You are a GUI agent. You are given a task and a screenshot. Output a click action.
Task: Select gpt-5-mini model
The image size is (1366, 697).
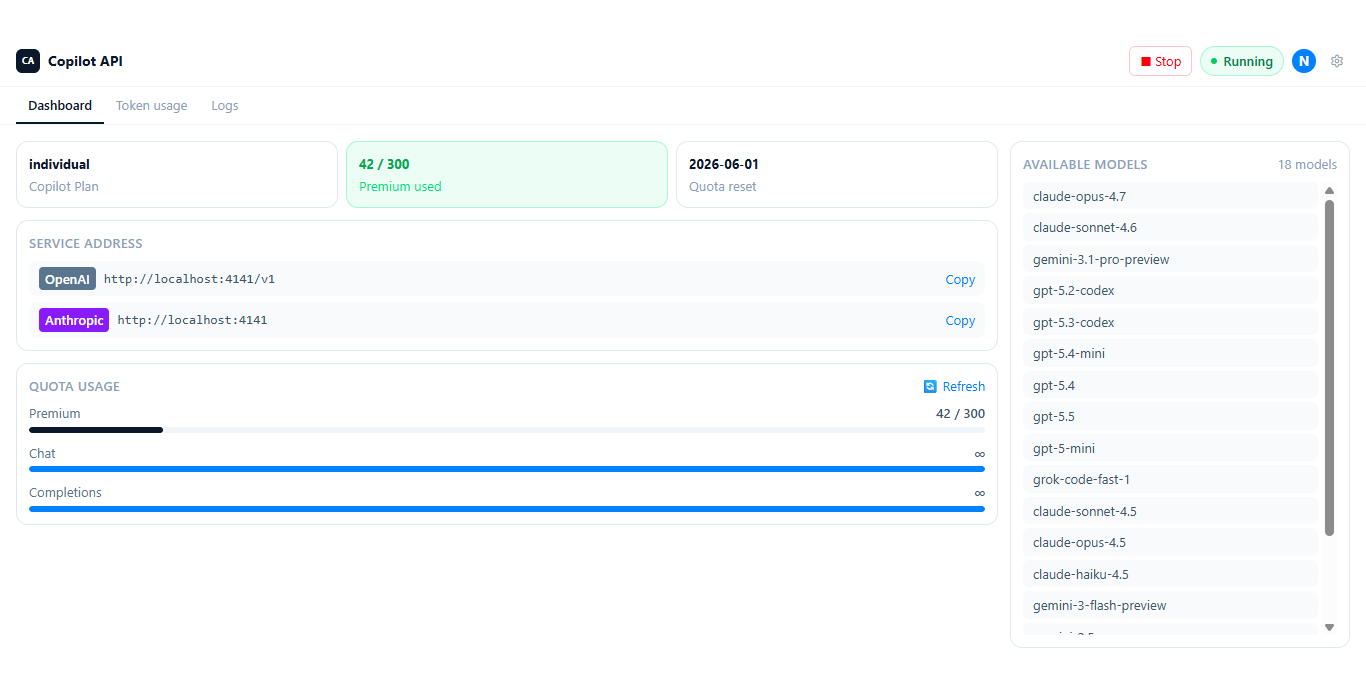click(x=1170, y=448)
